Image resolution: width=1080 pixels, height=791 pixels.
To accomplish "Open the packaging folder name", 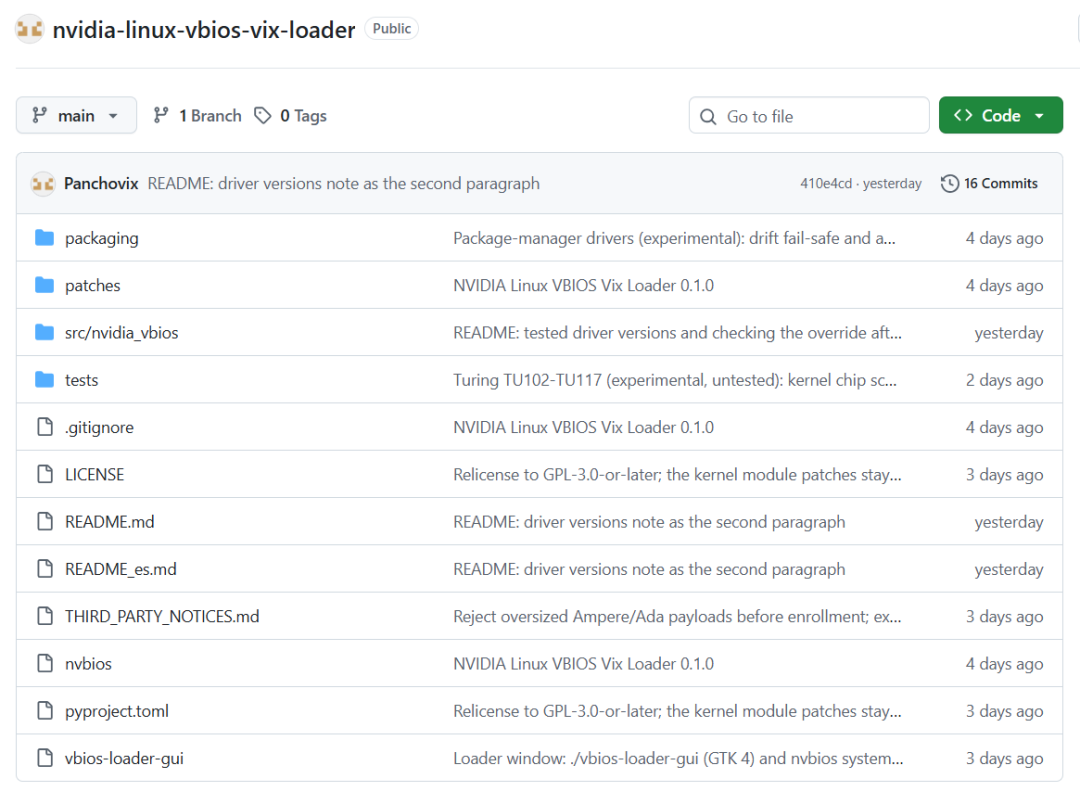I will pos(102,238).
